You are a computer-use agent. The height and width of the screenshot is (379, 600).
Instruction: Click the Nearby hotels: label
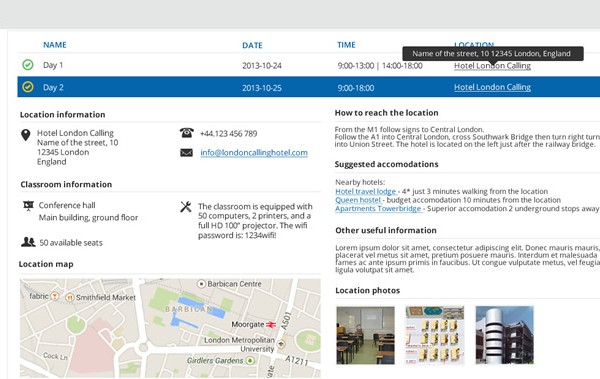pos(360,182)
